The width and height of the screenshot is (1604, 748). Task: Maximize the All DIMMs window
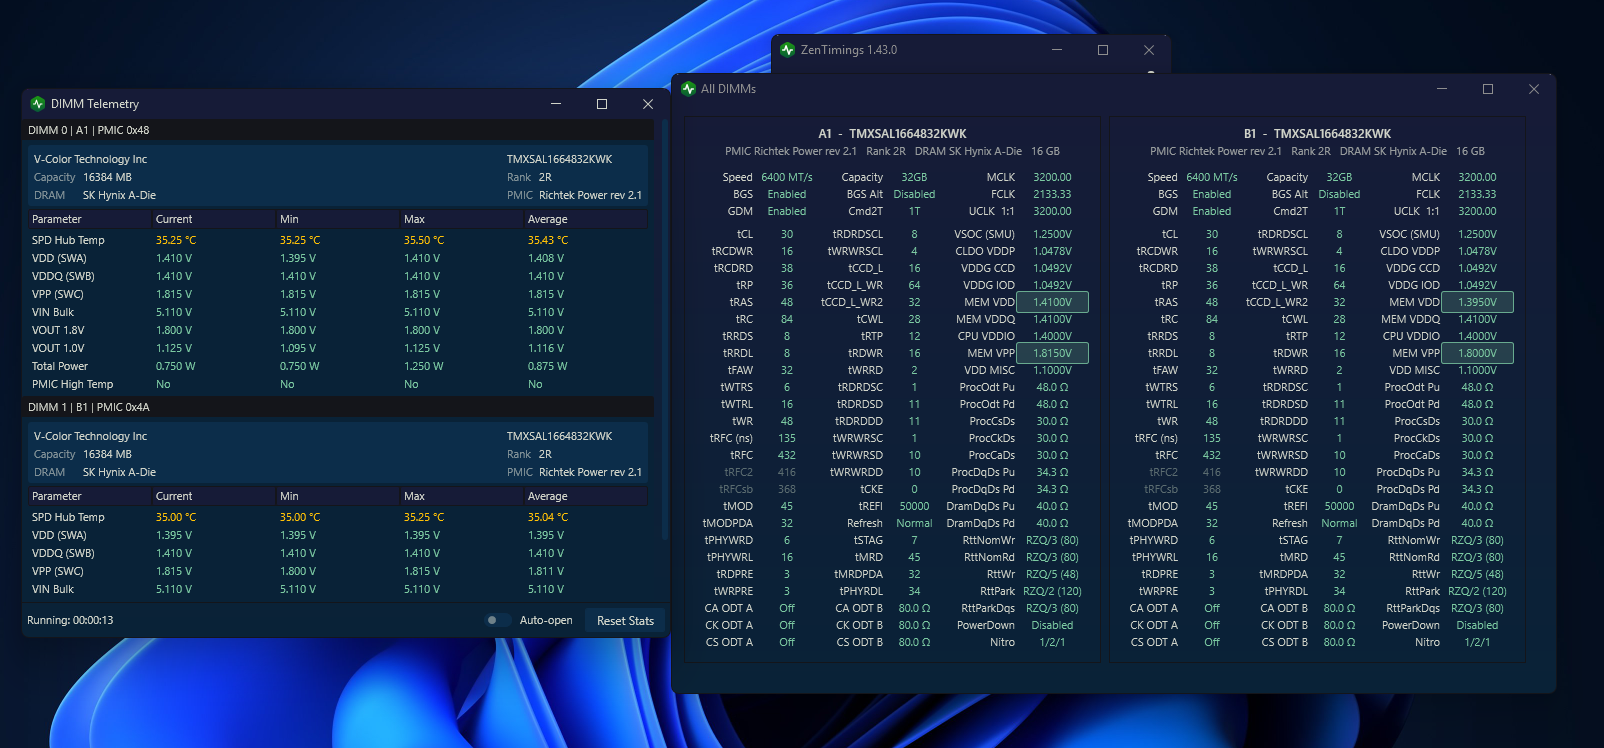1488,89
